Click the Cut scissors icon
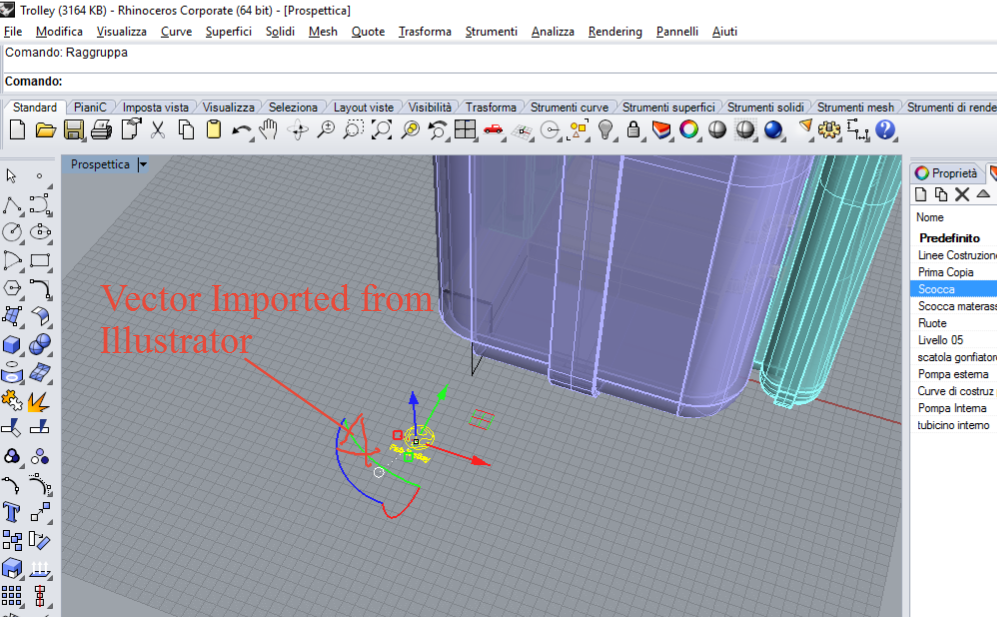This screenshot has height=617, width=997. 158,130
